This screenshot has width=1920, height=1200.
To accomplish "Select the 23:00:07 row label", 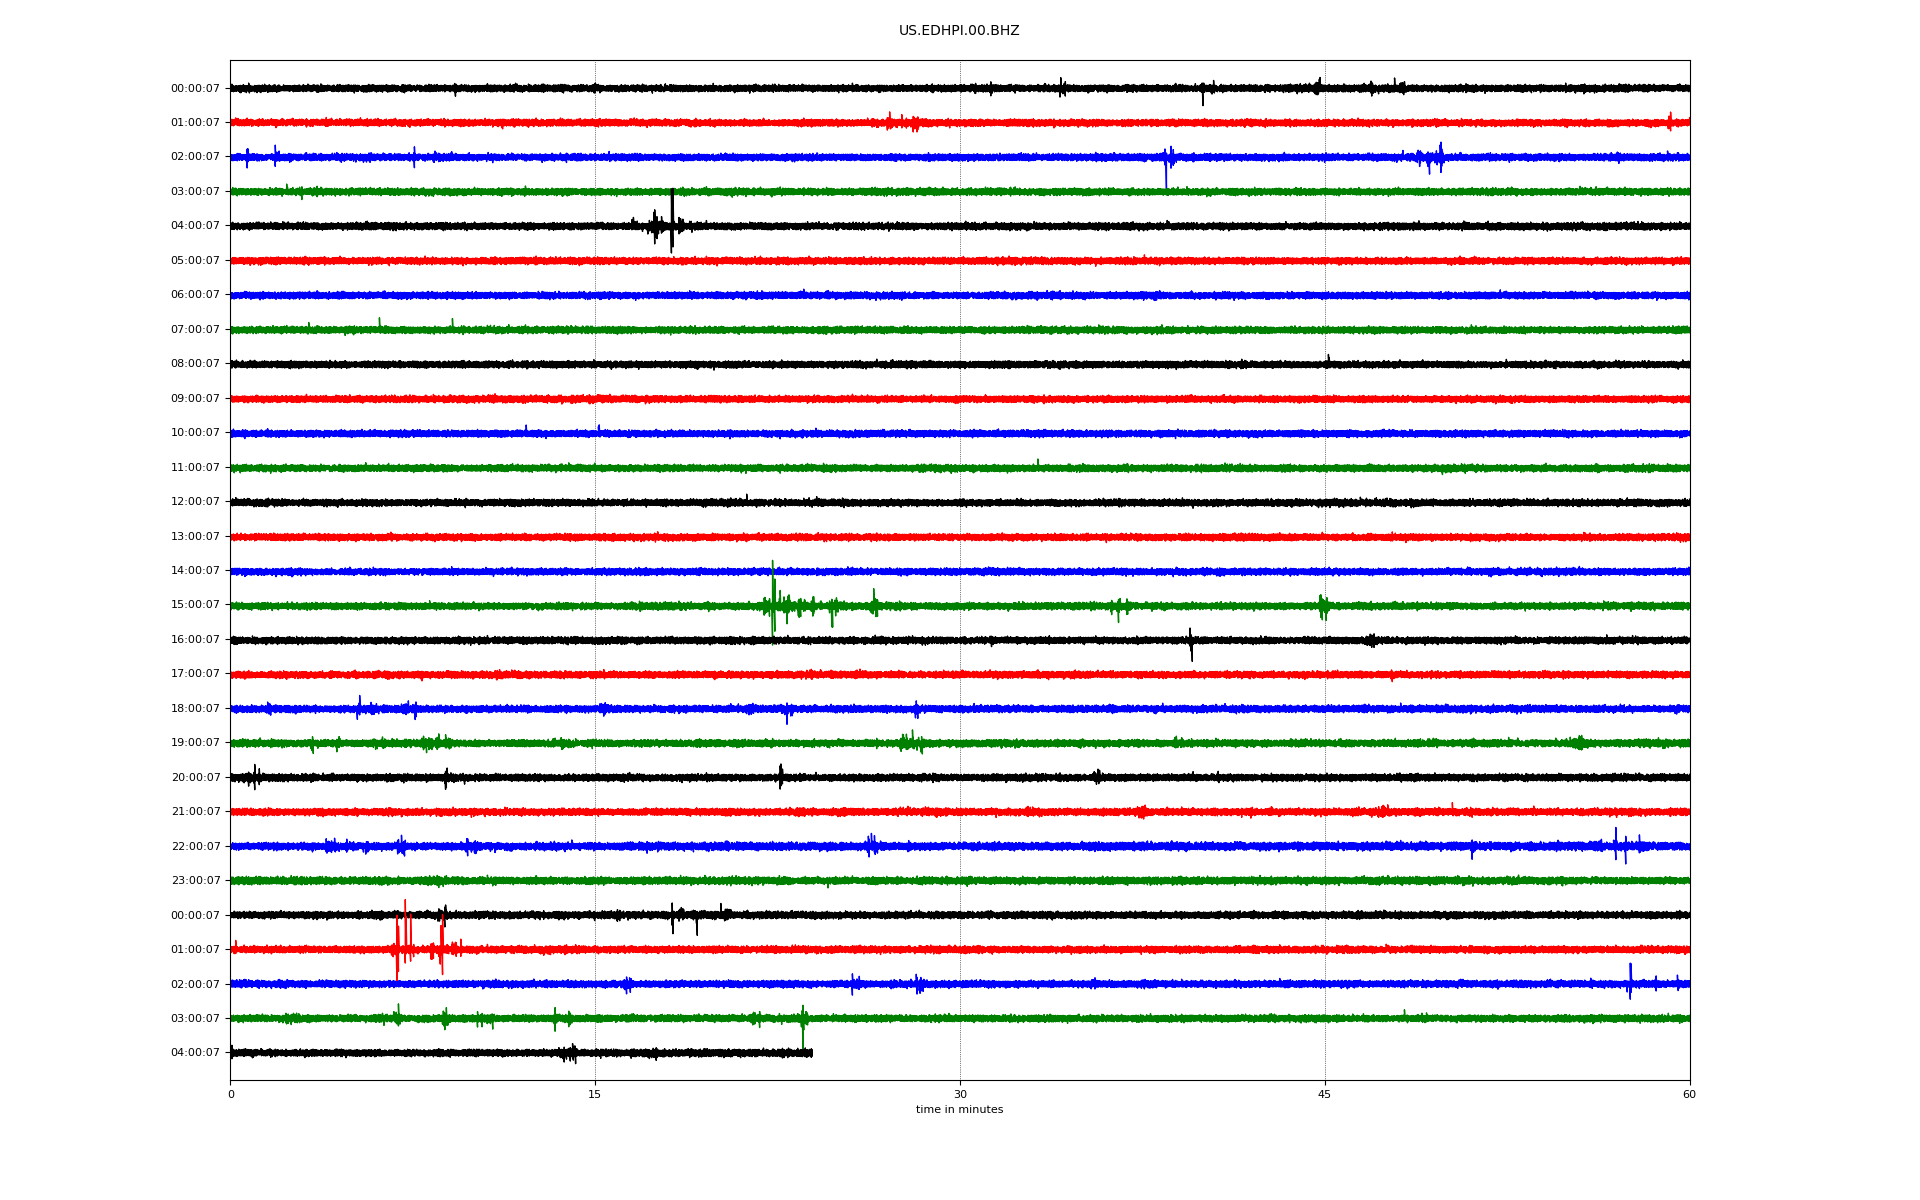I will 195,881.
